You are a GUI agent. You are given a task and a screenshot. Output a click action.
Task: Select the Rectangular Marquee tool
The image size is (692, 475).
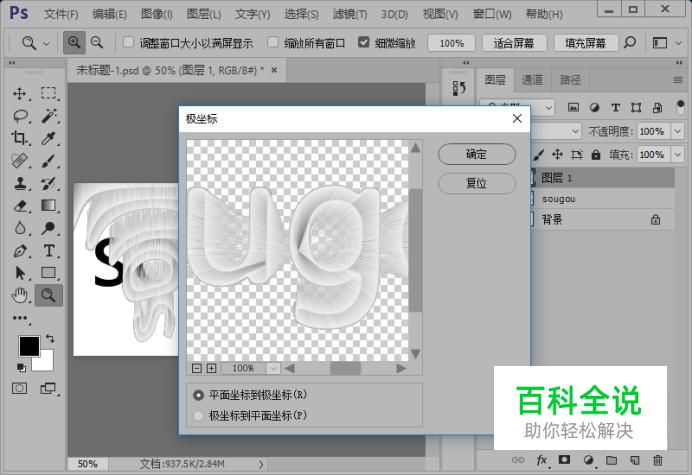(x=49, y=94)
